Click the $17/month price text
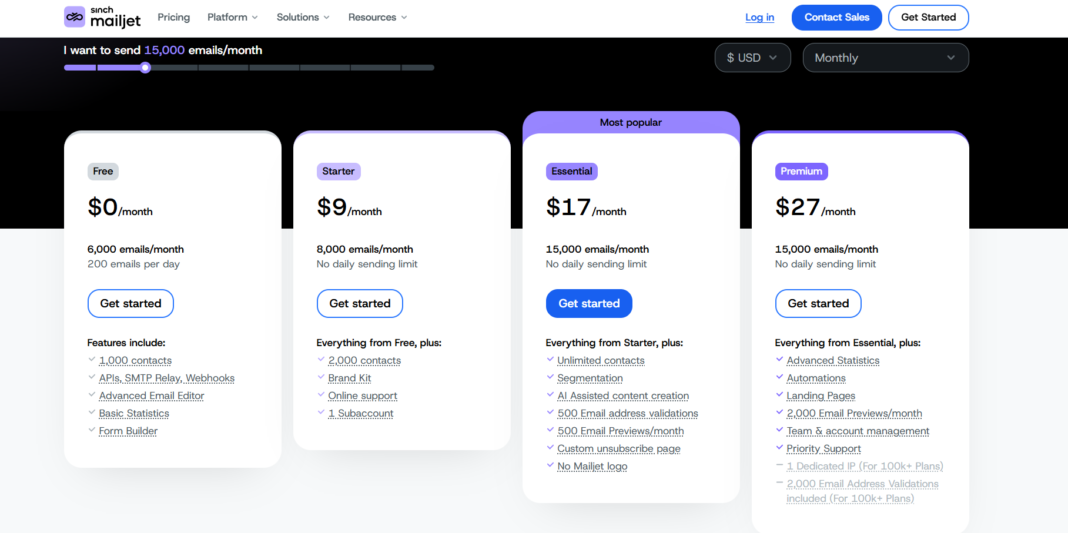The width and height of the screenshot is (1068, 533). (x=586, y=207)
